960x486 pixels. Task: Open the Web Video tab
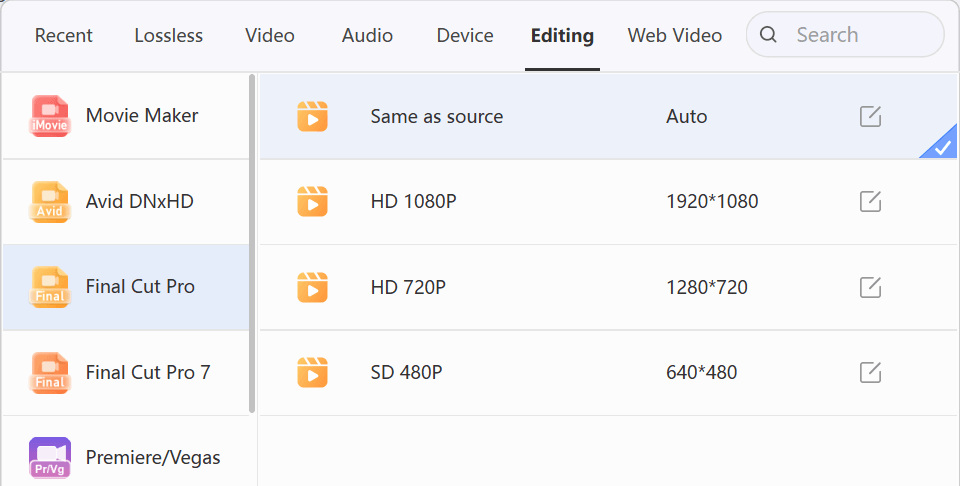coord(675,36)
